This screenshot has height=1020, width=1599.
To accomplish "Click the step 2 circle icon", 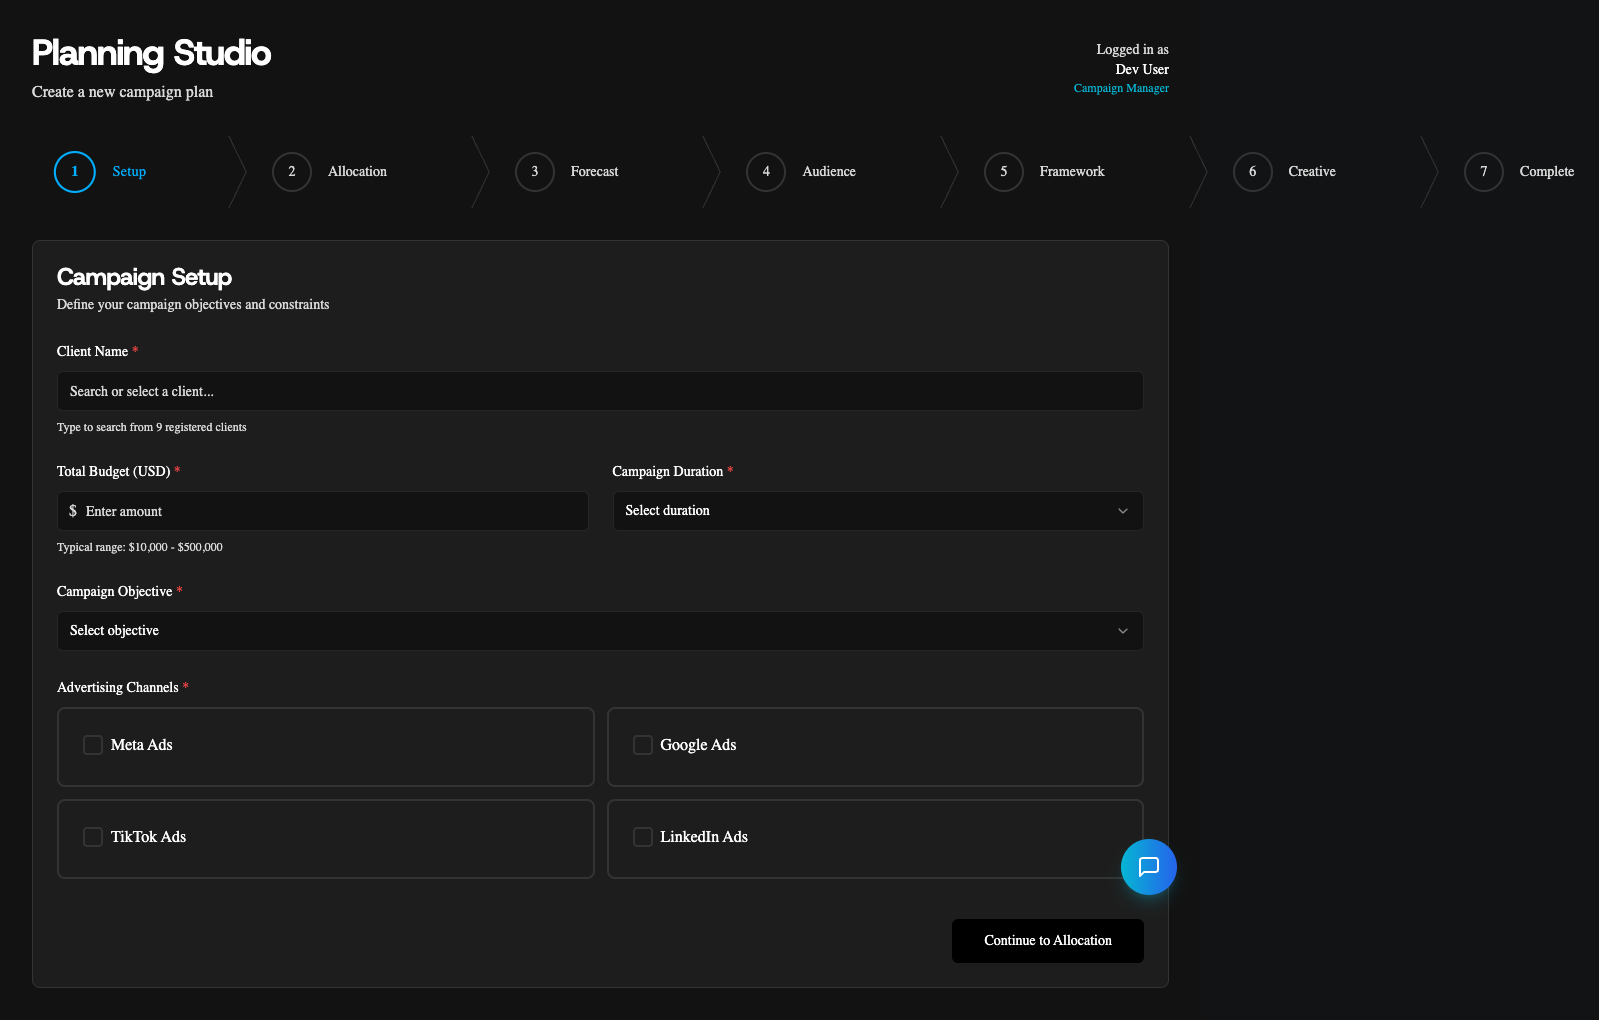I will (292, 172).
